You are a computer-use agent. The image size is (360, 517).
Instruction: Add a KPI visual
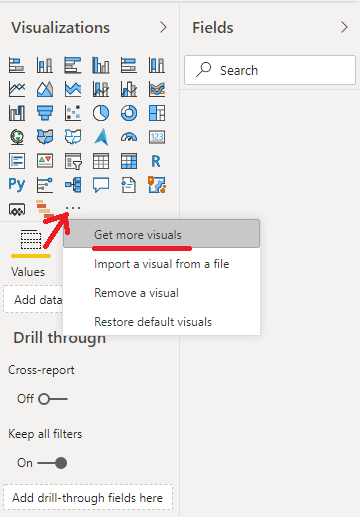[x=45, y=161]
